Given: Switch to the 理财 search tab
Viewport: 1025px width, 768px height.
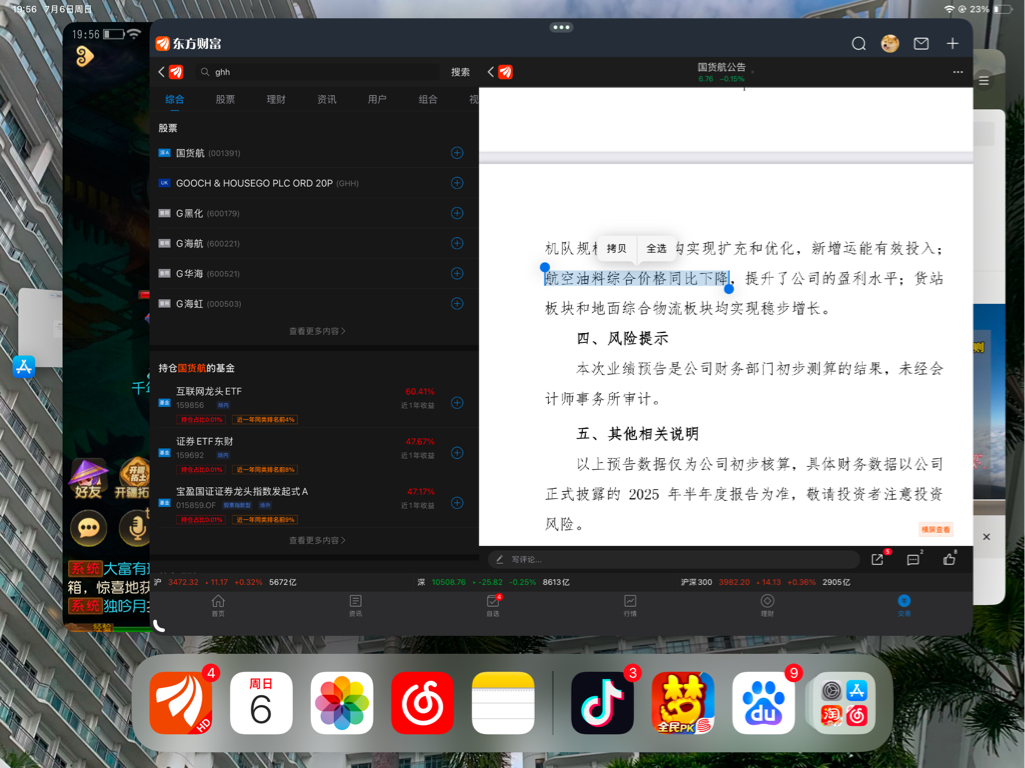Looking at the screenshot, I should click(x=276, y=99).
